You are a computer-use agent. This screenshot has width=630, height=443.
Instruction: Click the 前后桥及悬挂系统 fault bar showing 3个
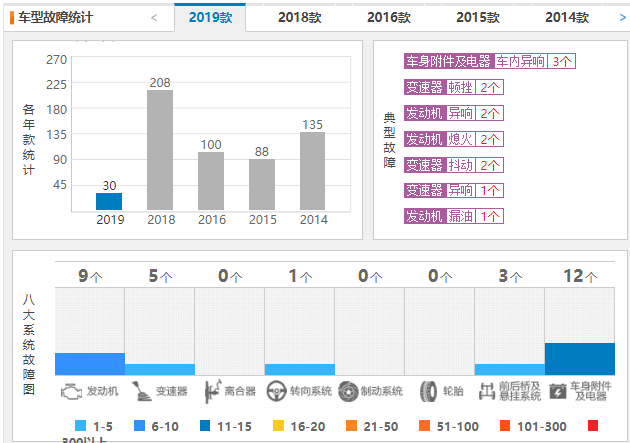pos(509,370)
